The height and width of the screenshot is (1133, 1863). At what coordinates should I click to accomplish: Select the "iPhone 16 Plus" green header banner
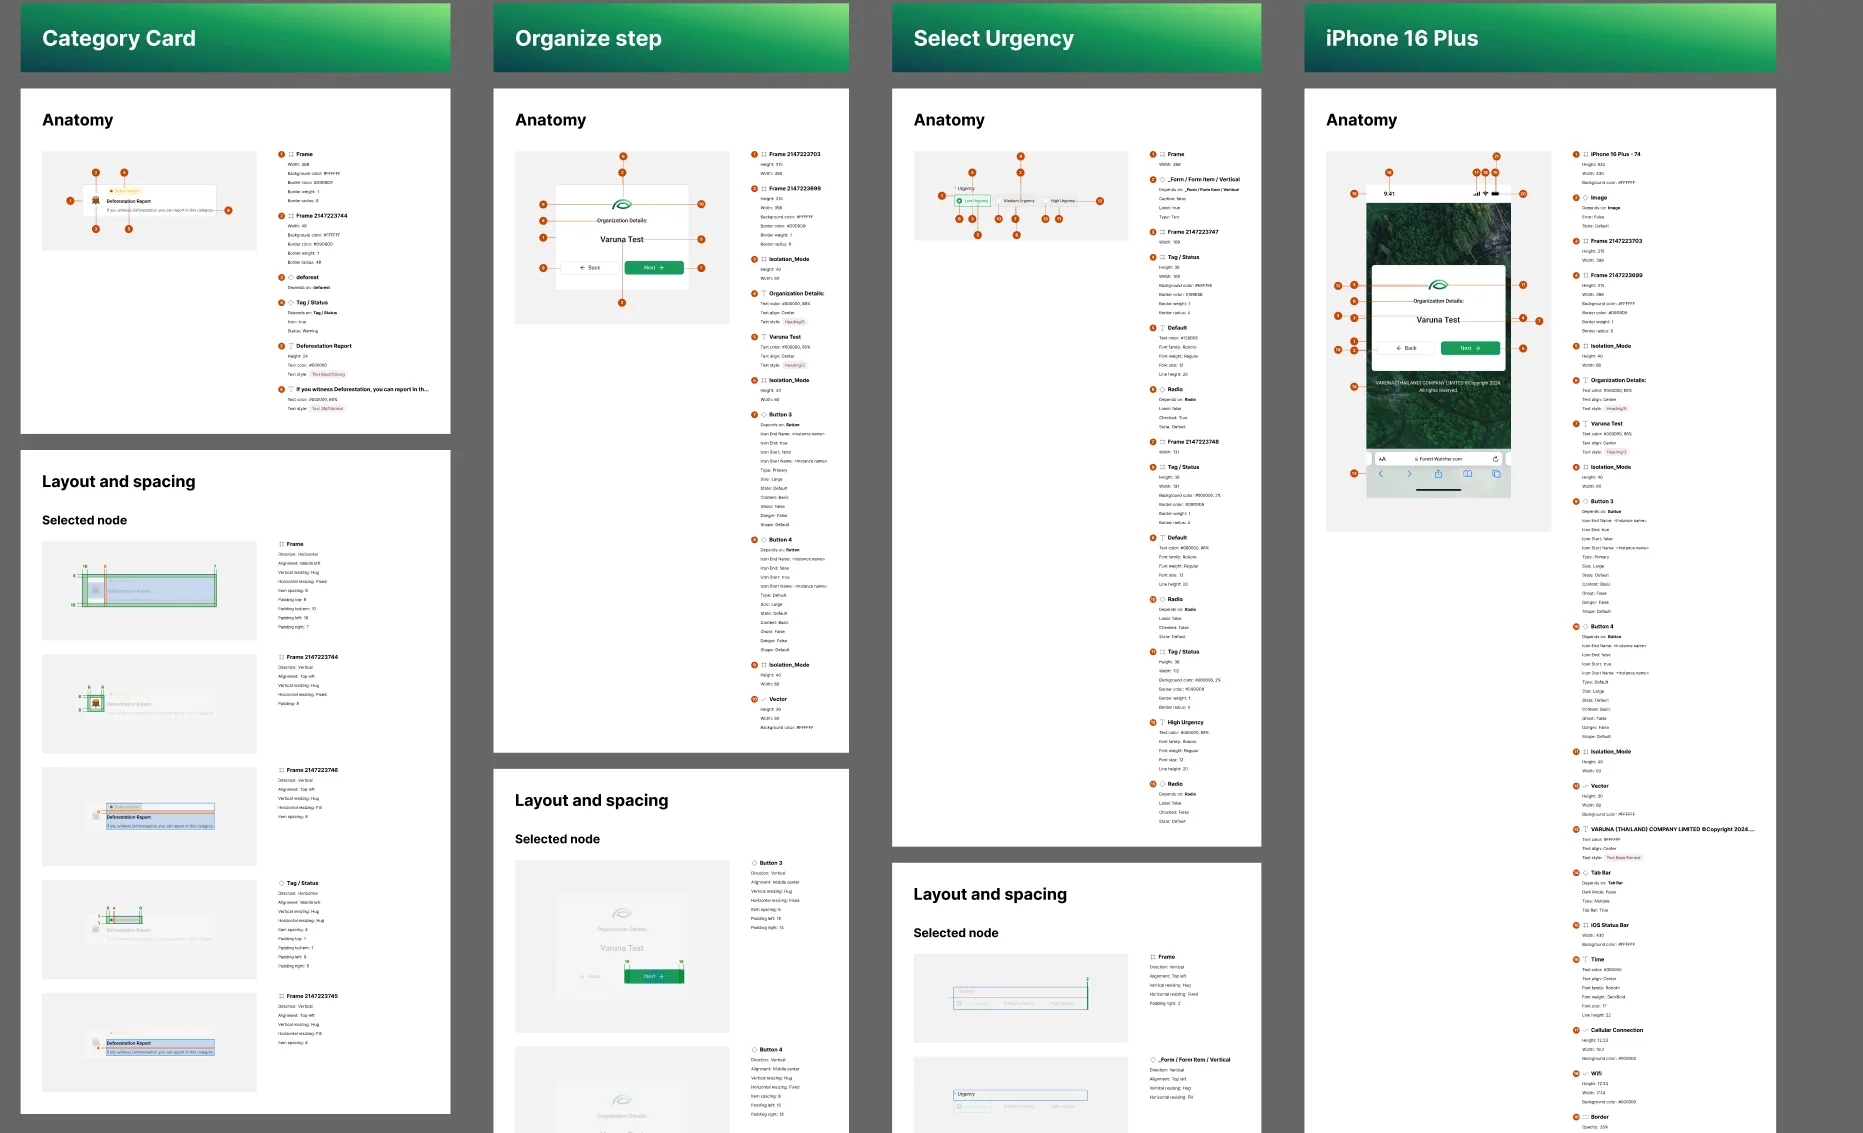1540,38
